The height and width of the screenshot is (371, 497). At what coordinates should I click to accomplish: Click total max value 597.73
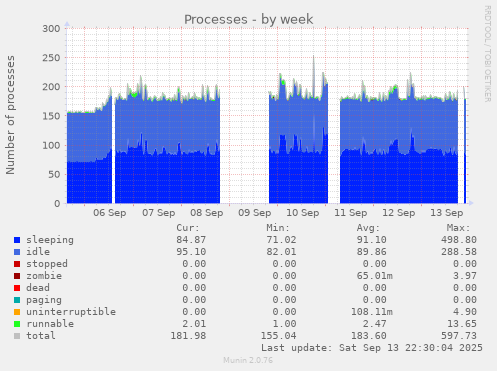(x=459, y=336)
